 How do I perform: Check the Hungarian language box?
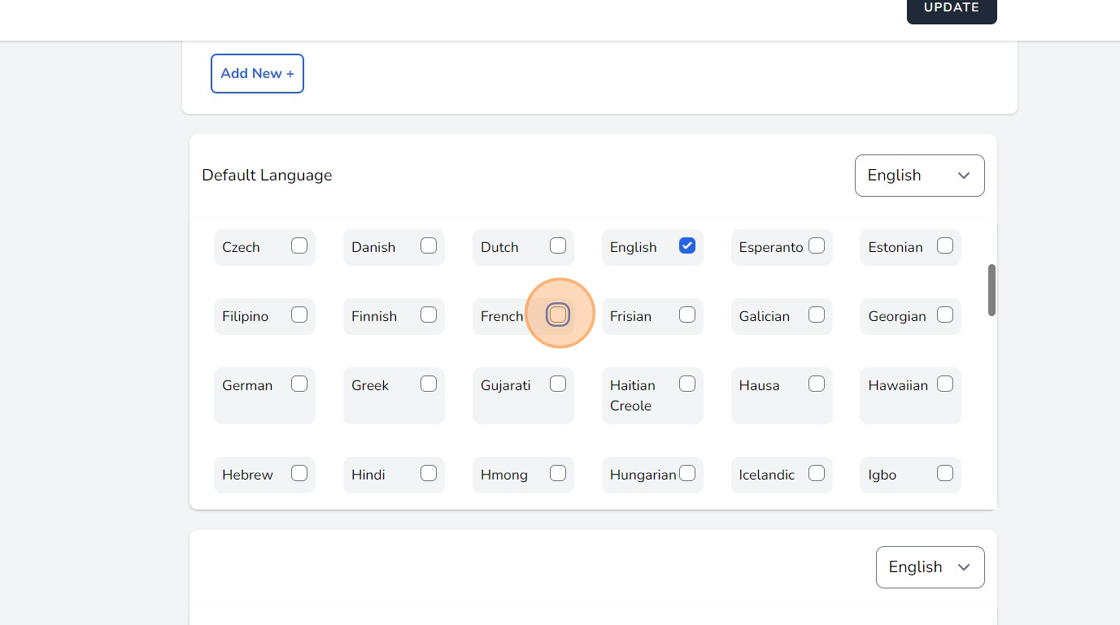click(687, 473)
